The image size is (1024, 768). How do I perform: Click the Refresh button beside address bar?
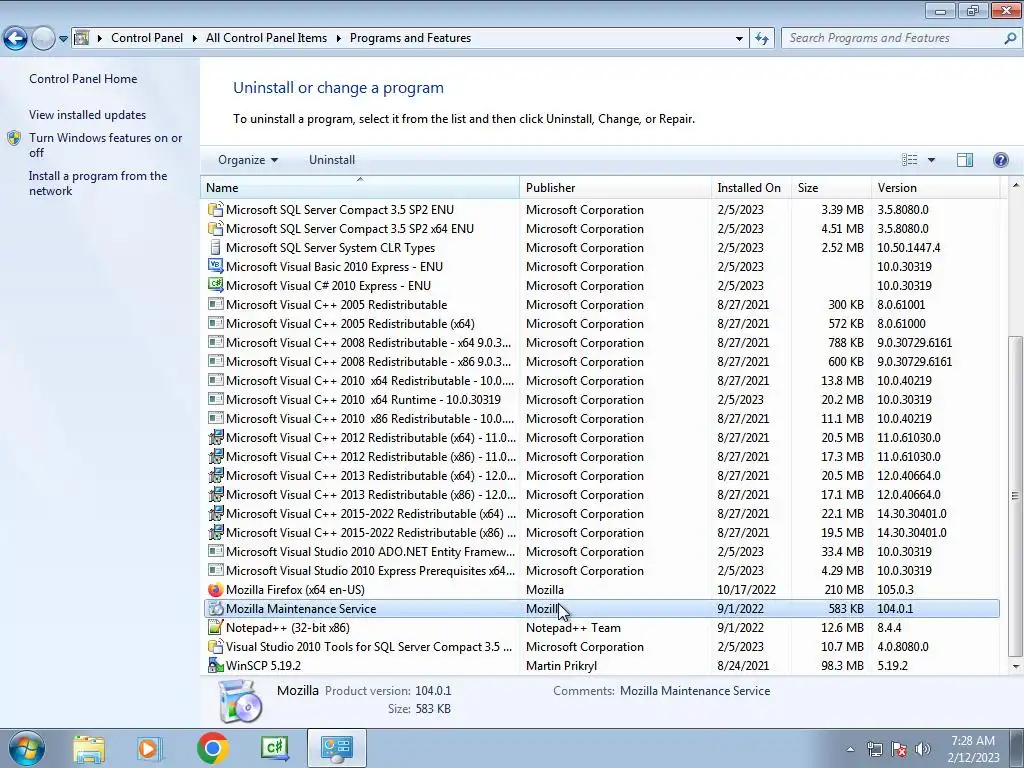point(761,39)
